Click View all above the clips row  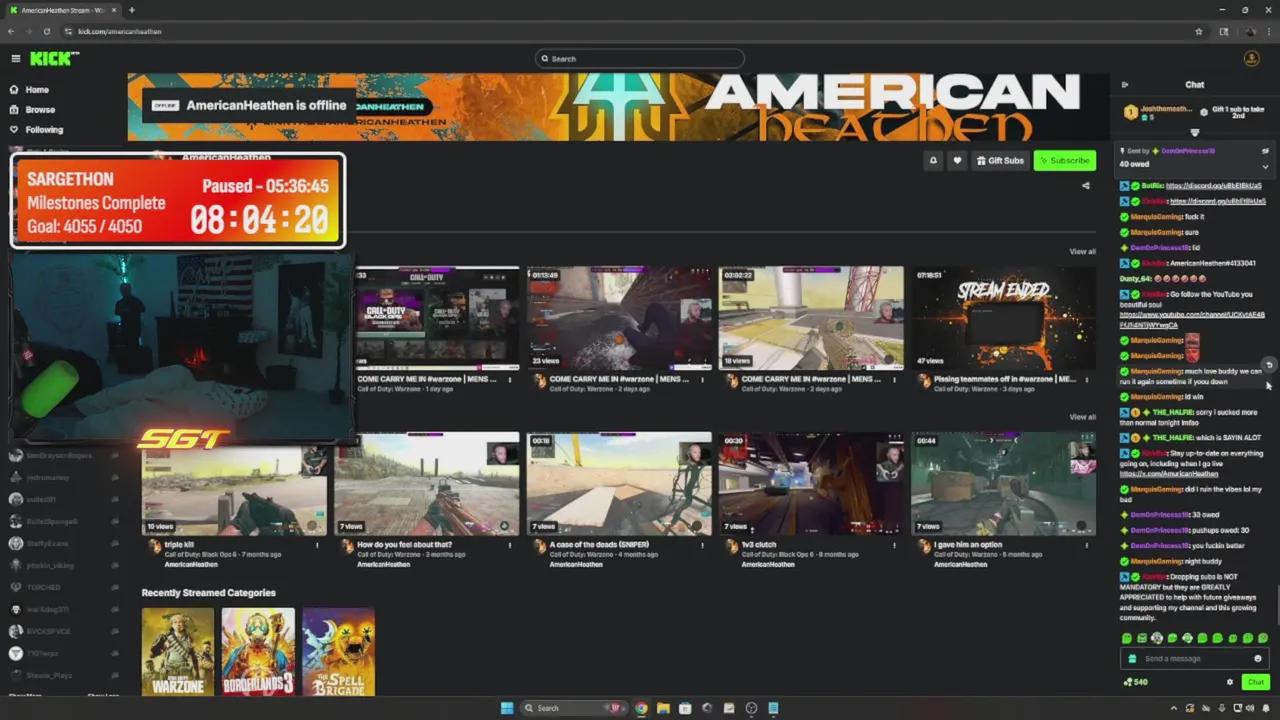tap(1082, 417)
